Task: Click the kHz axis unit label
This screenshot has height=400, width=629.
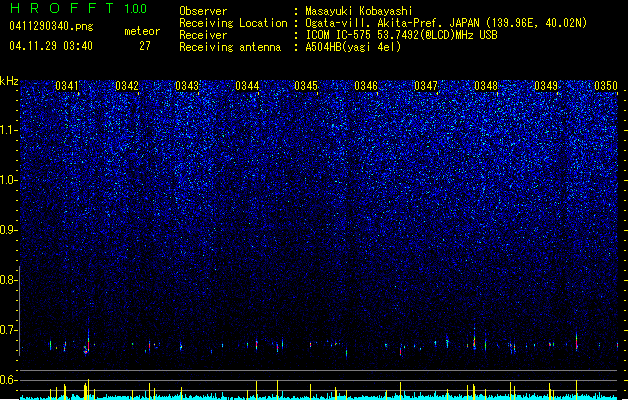Action: point(9,81)
